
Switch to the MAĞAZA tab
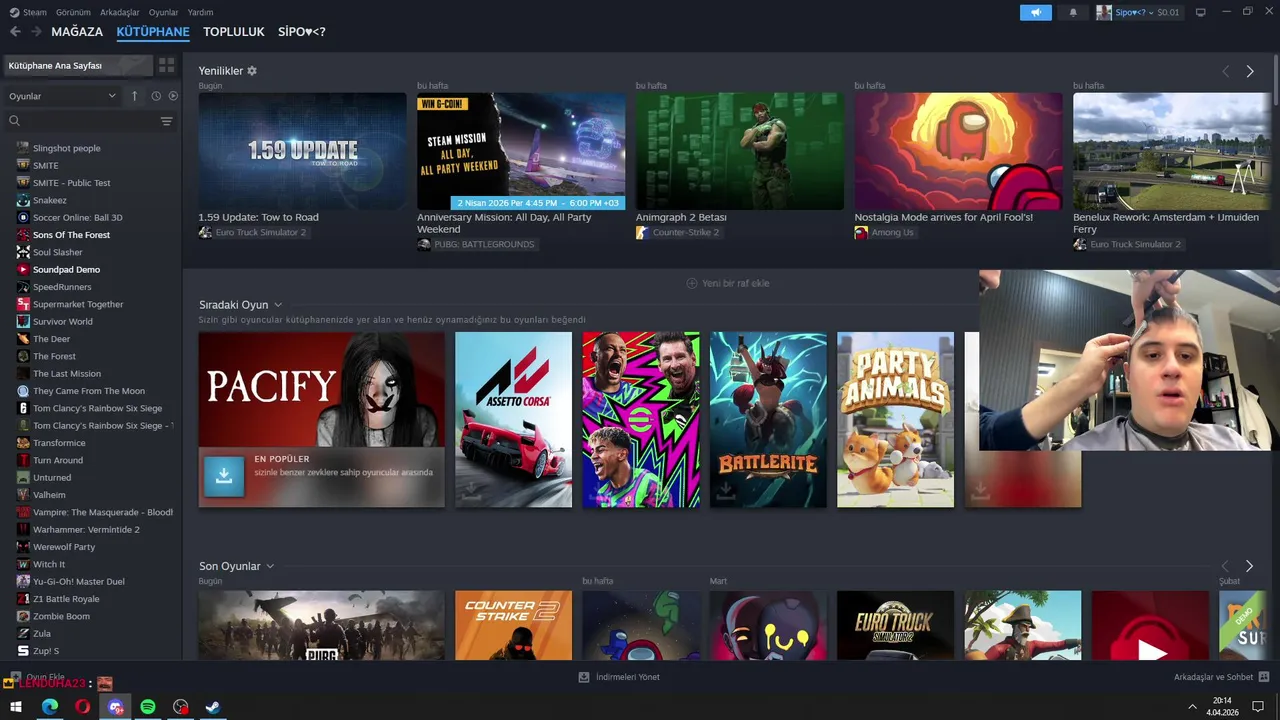(x=77, y=32)
